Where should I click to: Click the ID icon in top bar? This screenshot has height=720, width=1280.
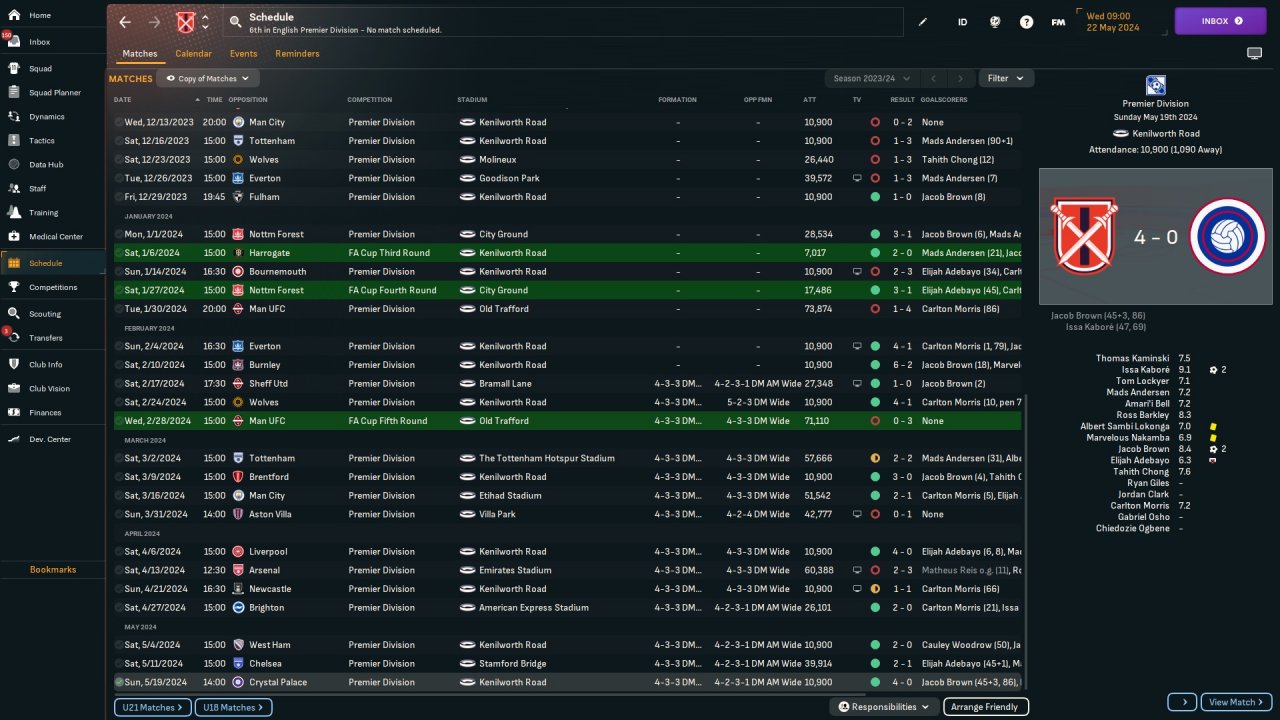point(962,22)
